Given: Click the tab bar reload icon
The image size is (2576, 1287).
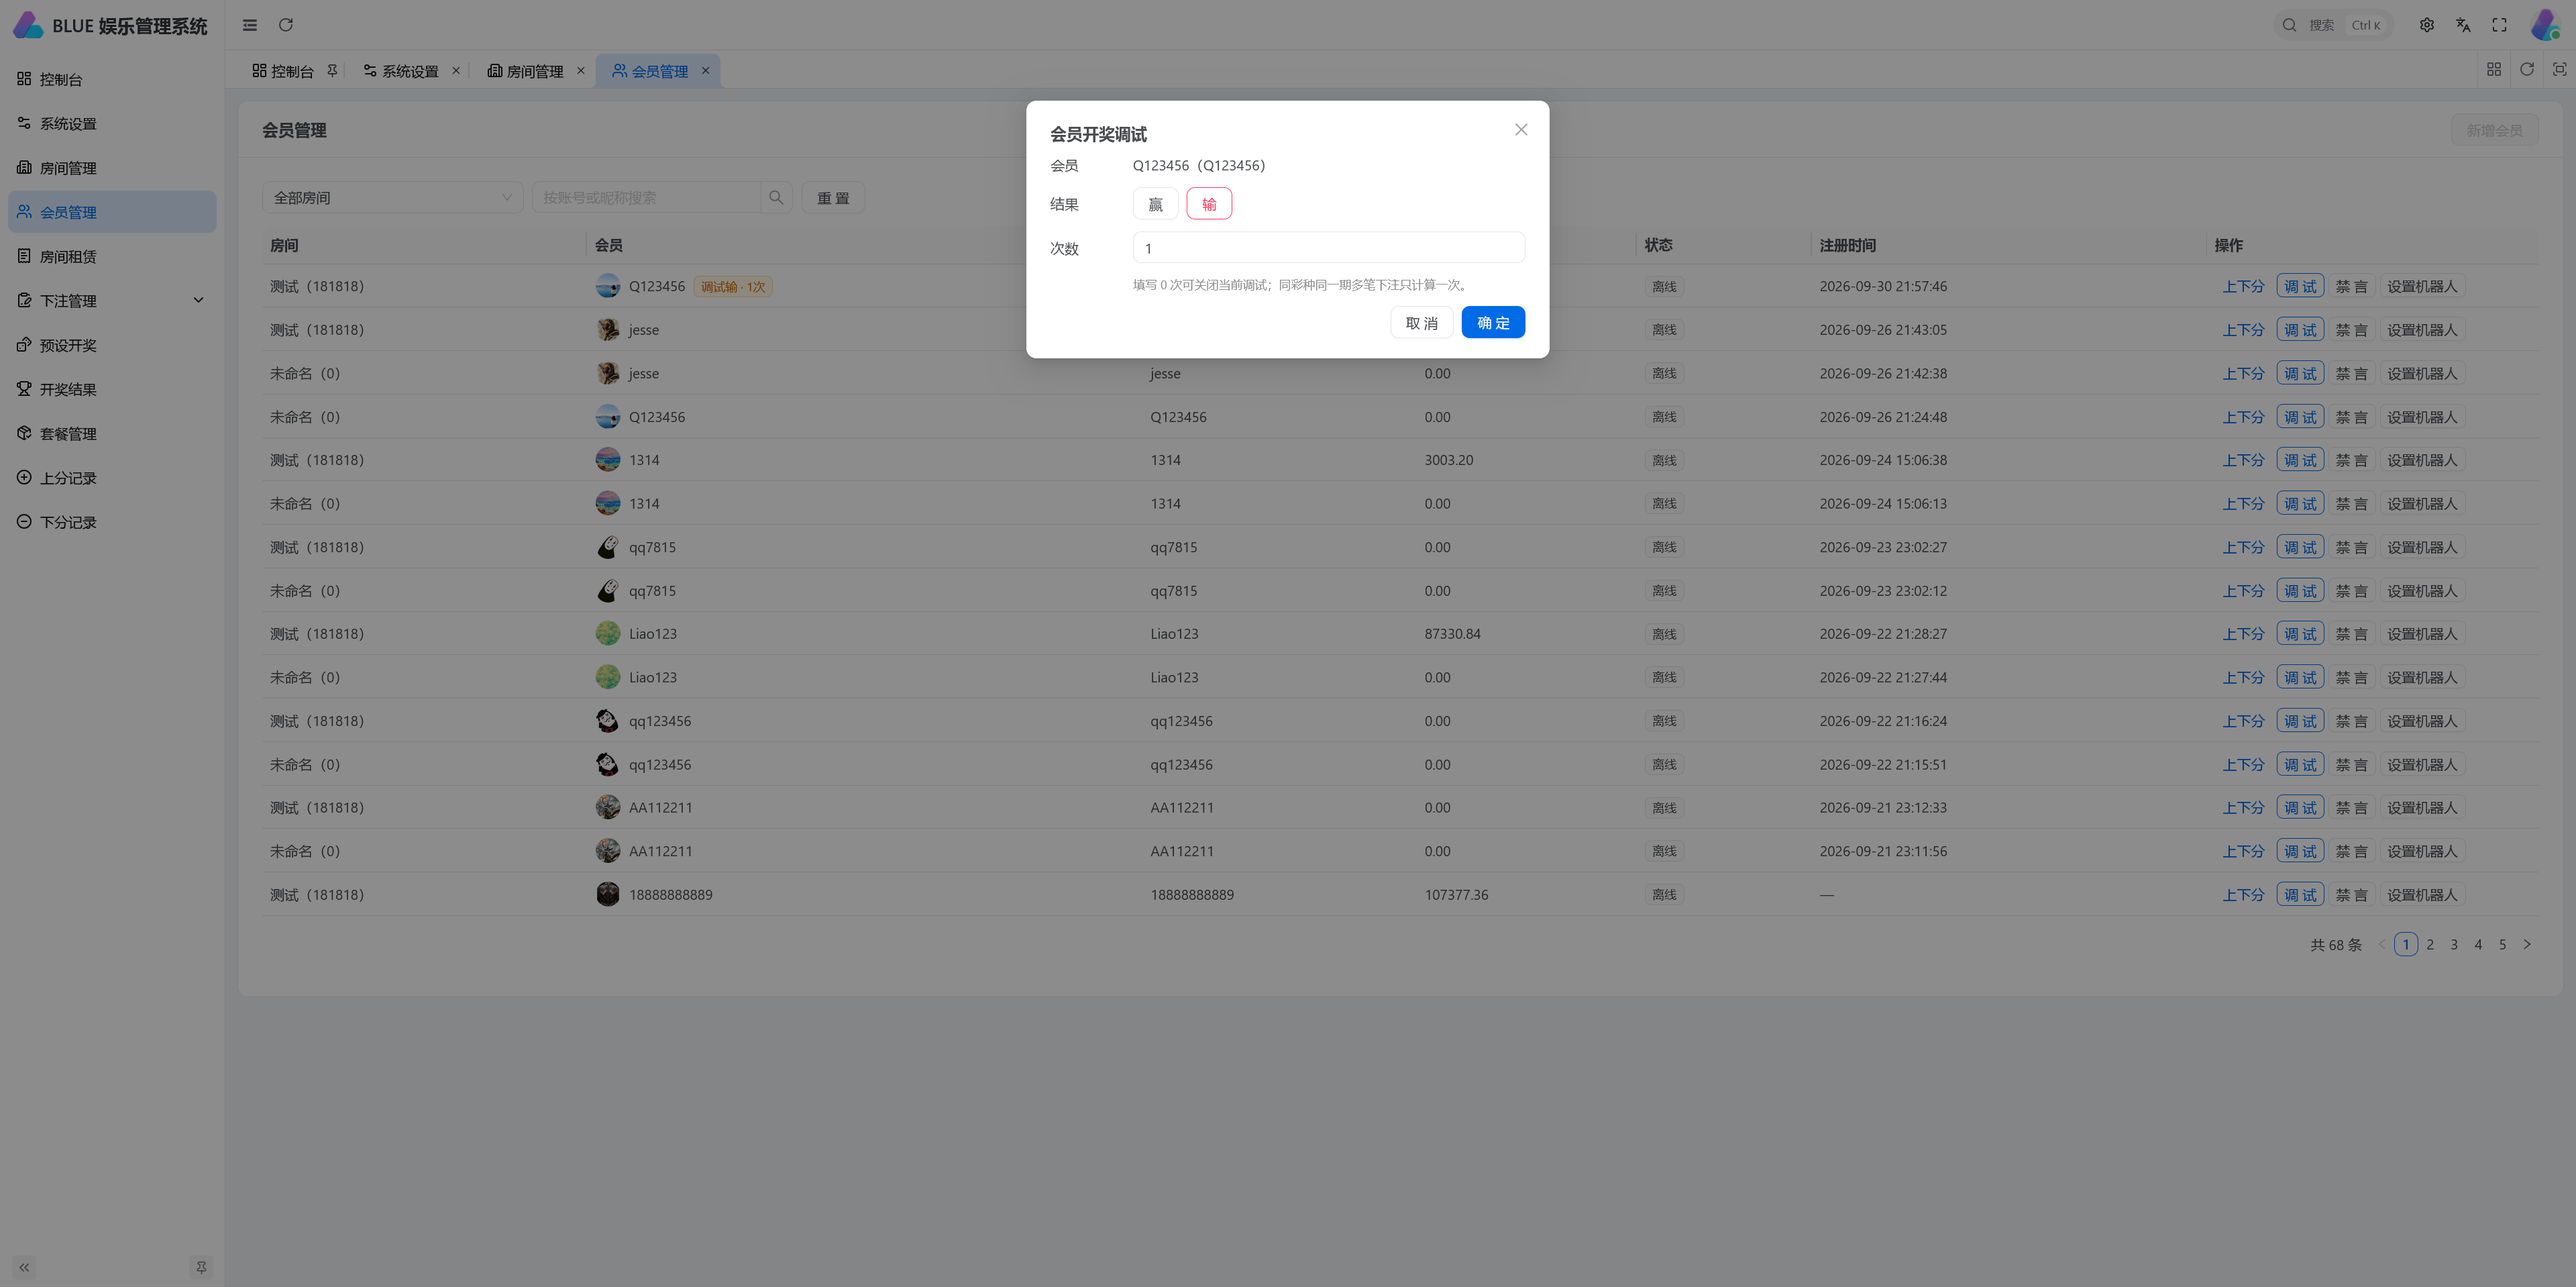Looking at the screenshot, I should pyautogui.click(x=2527, y=69).
